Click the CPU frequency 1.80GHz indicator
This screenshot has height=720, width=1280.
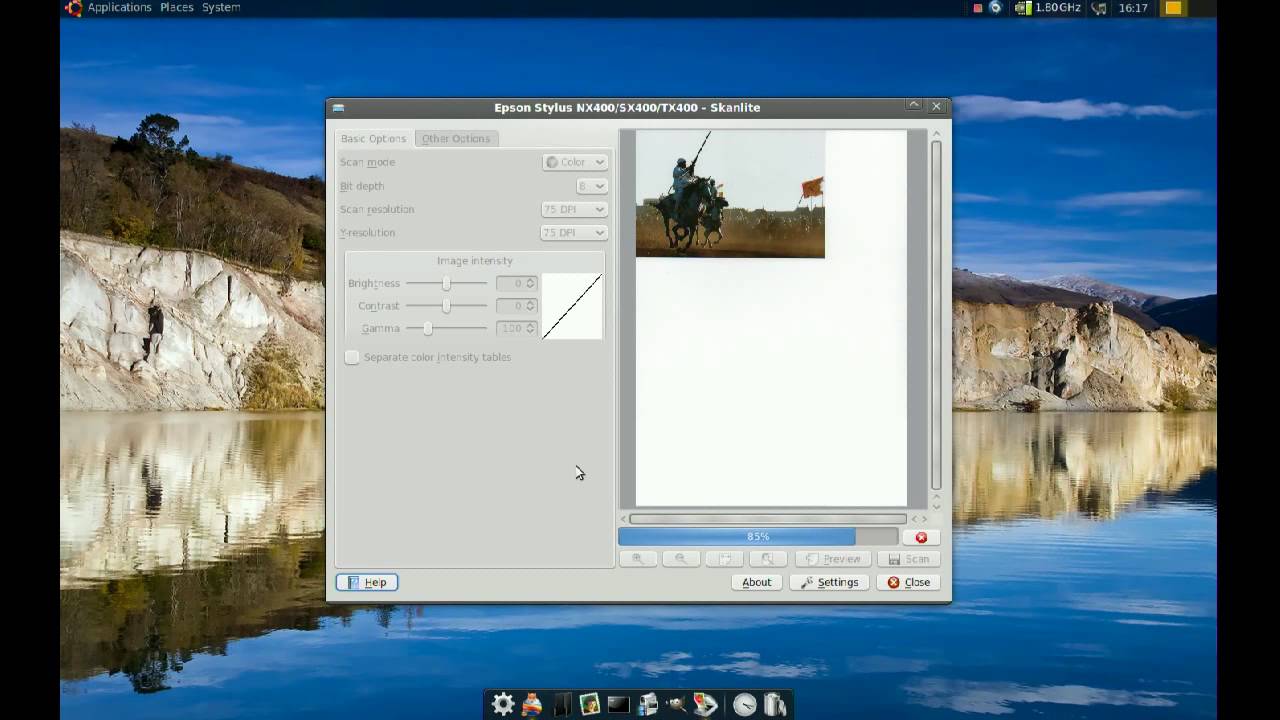coord(1048,7)
